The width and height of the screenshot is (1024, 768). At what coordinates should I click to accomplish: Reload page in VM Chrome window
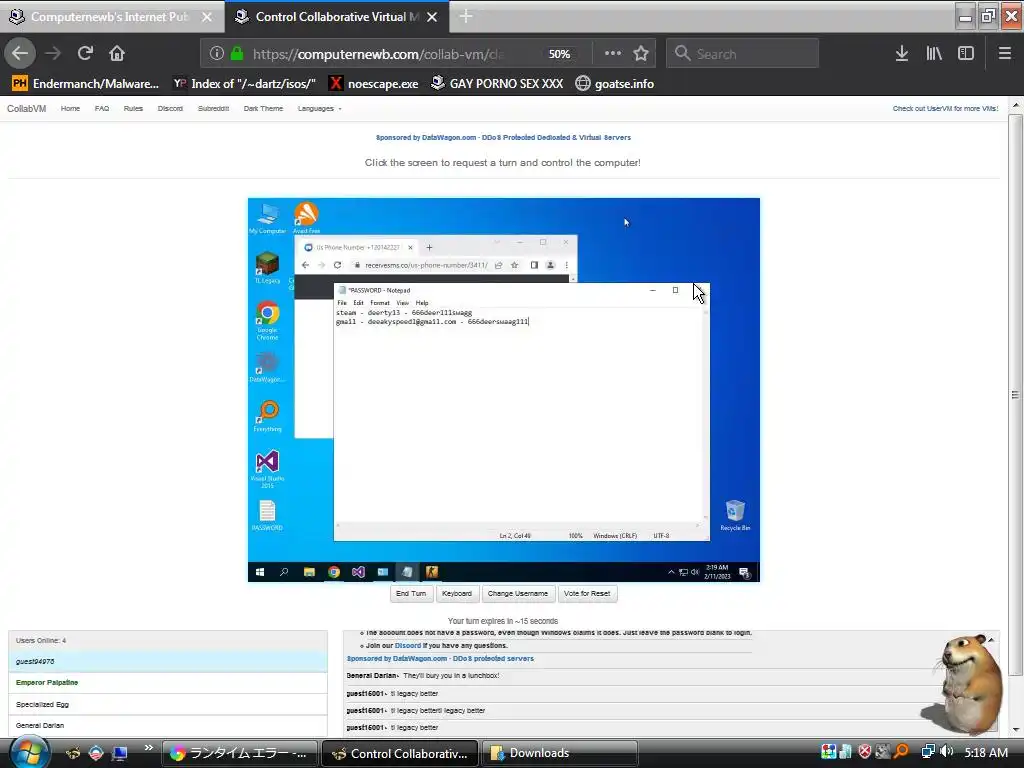(337, 265)
